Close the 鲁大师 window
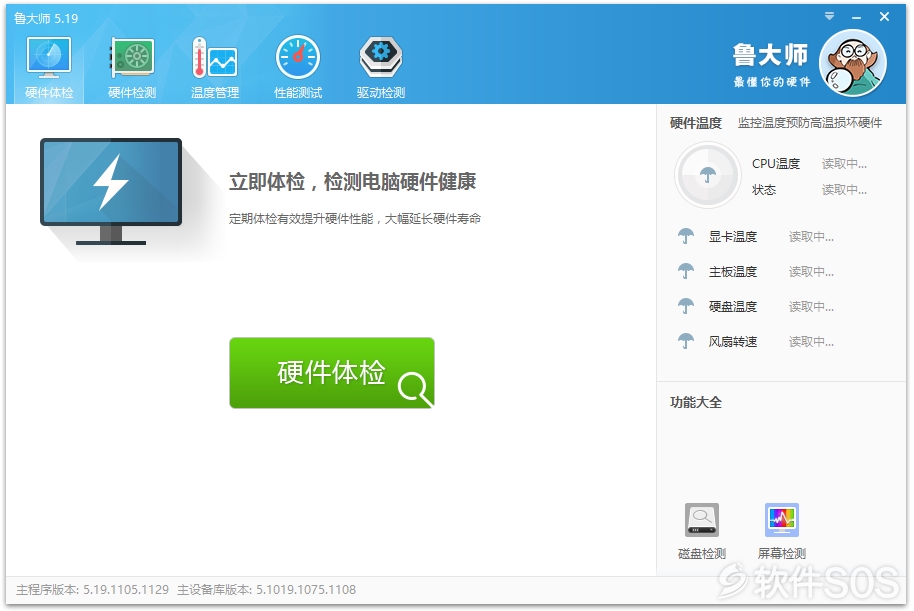Viewport: 914px width, 611px height. (884, 17)
